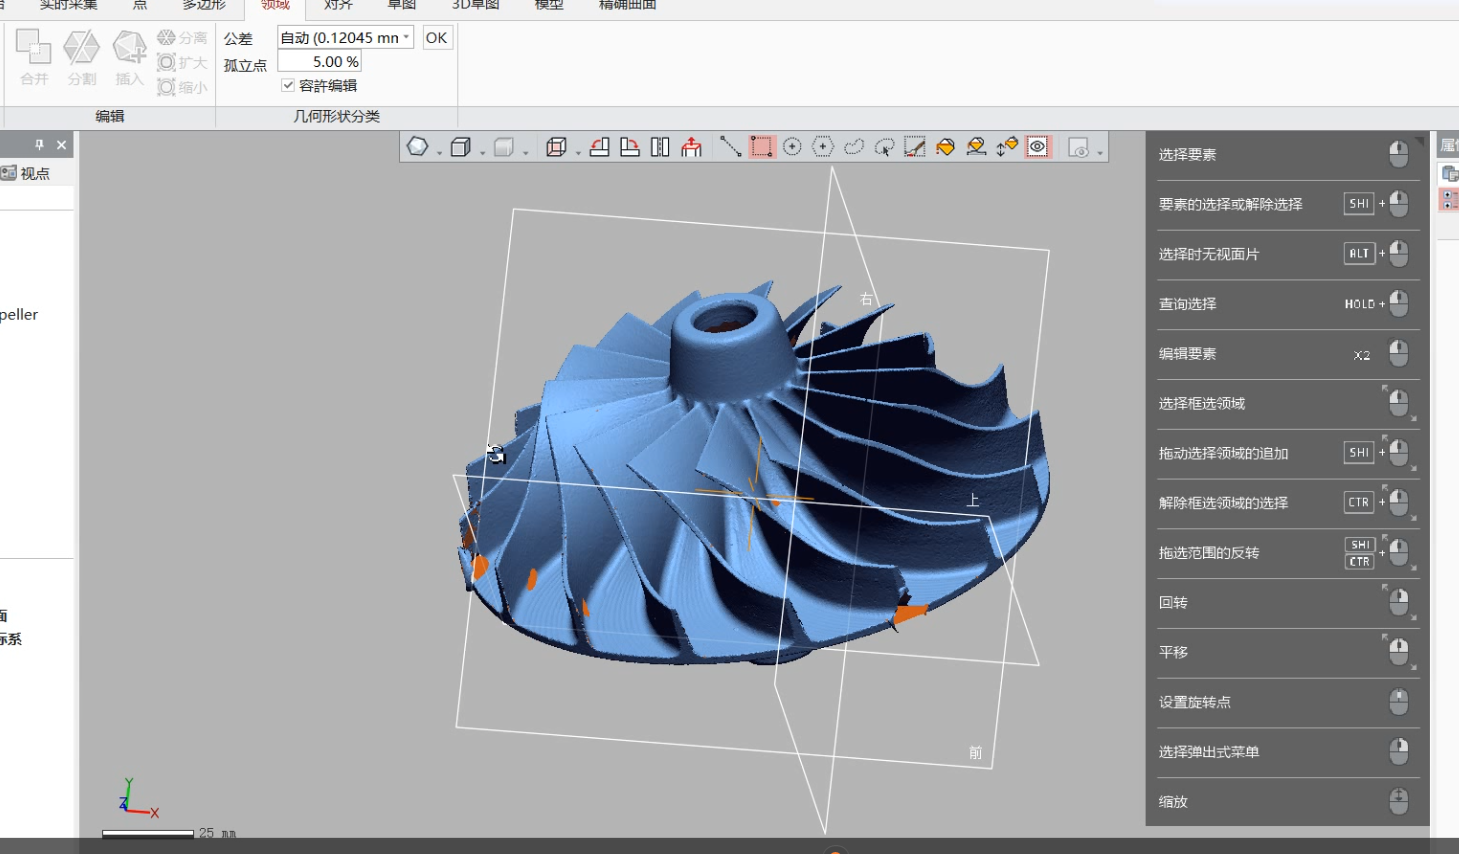Rotate view counterclockwise with red arrow icon
1459x854 pixels.
coord(599,147)
